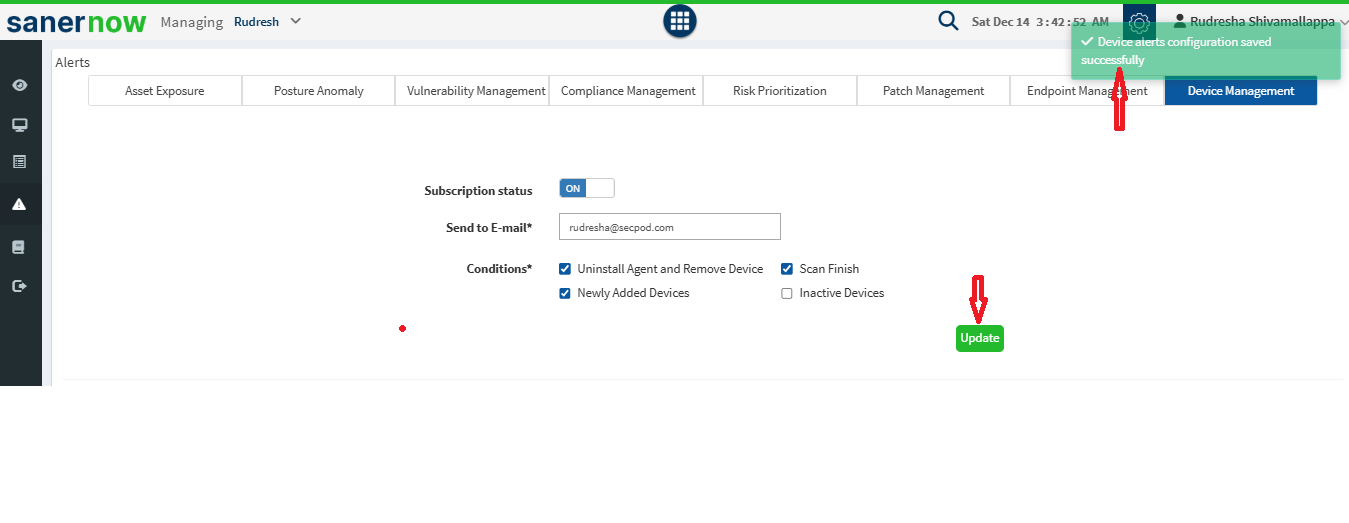Click the SanerNow logo link

[76, 22]
